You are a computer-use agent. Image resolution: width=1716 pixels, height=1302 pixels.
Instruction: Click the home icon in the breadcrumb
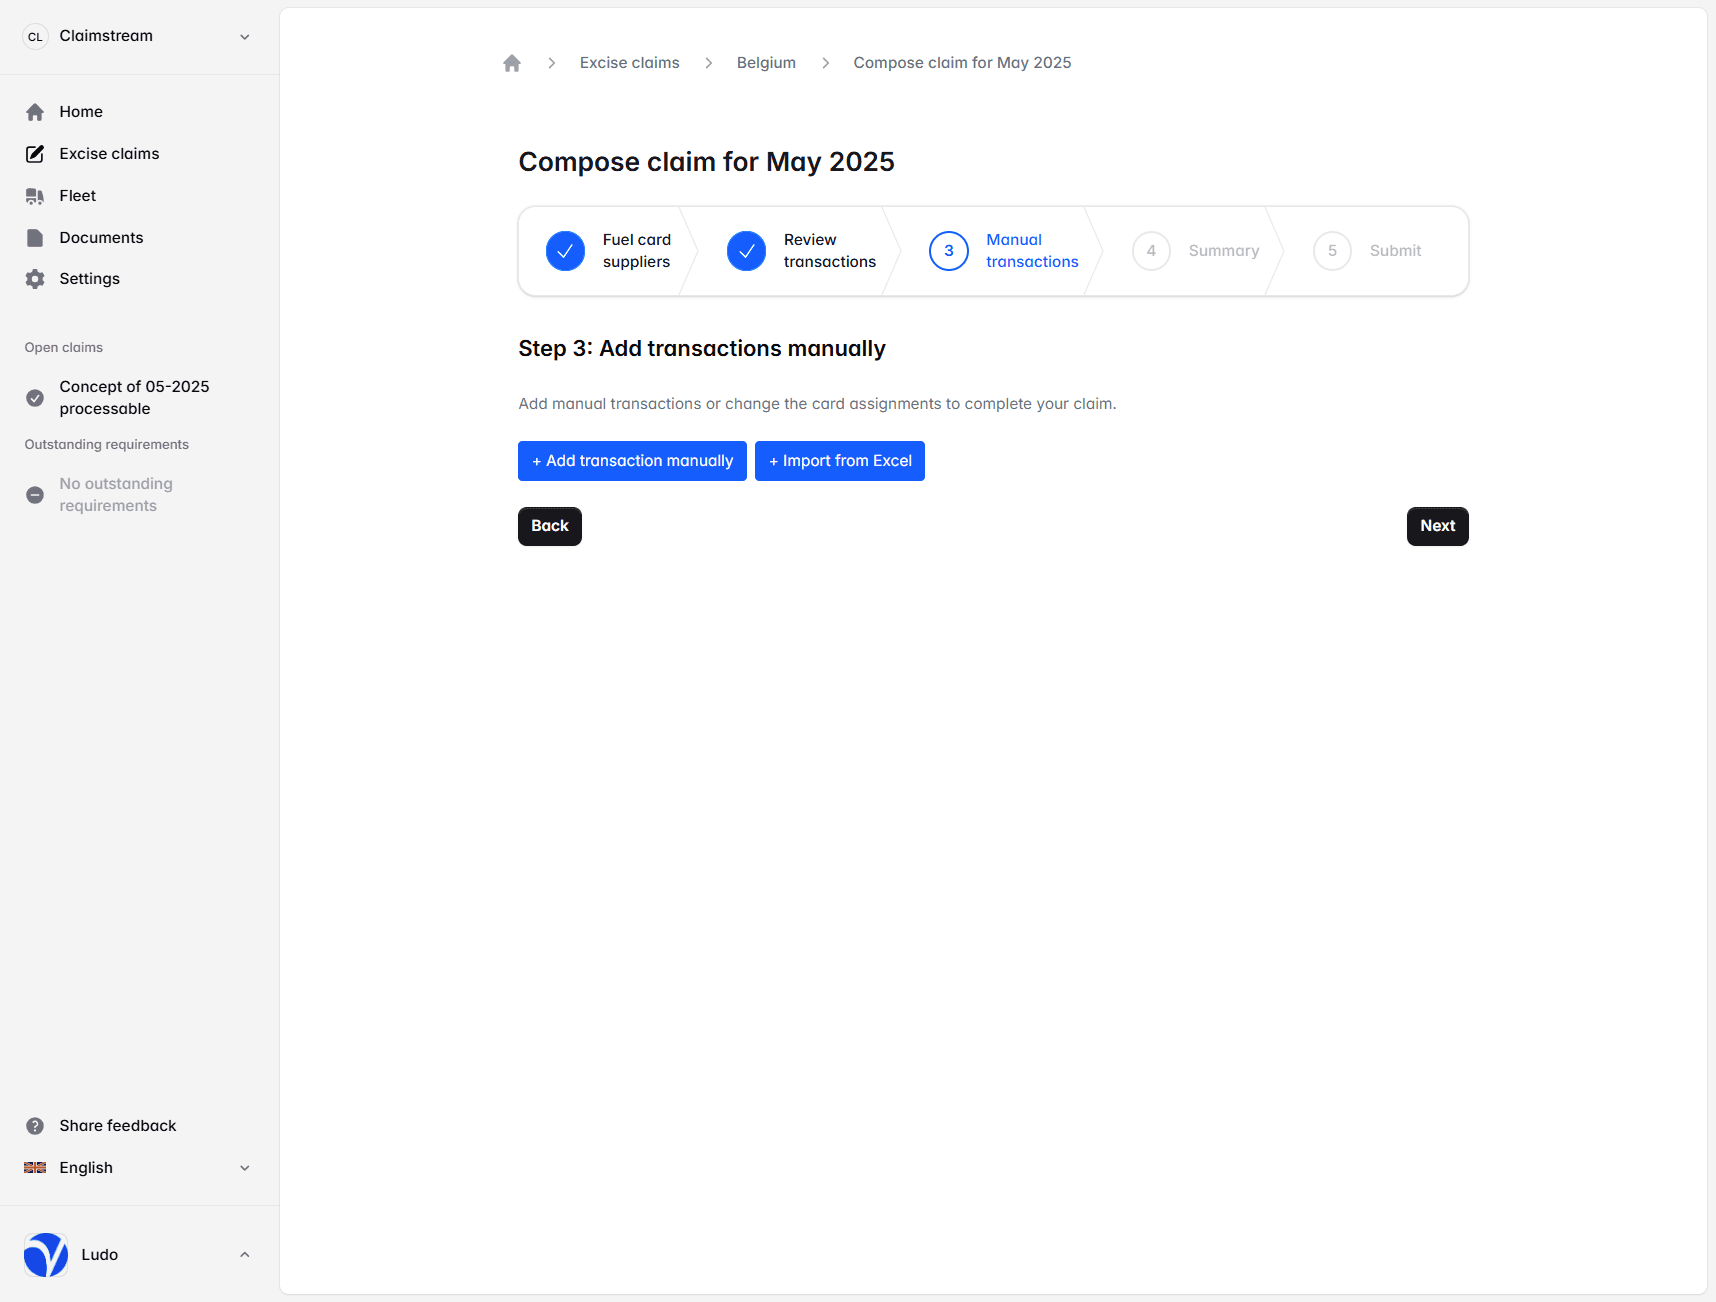tap(512, 63)
